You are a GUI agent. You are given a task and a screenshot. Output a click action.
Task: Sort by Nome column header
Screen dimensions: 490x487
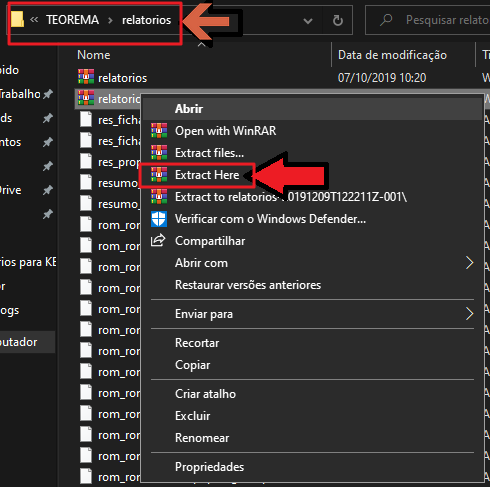tap(94, 55)
